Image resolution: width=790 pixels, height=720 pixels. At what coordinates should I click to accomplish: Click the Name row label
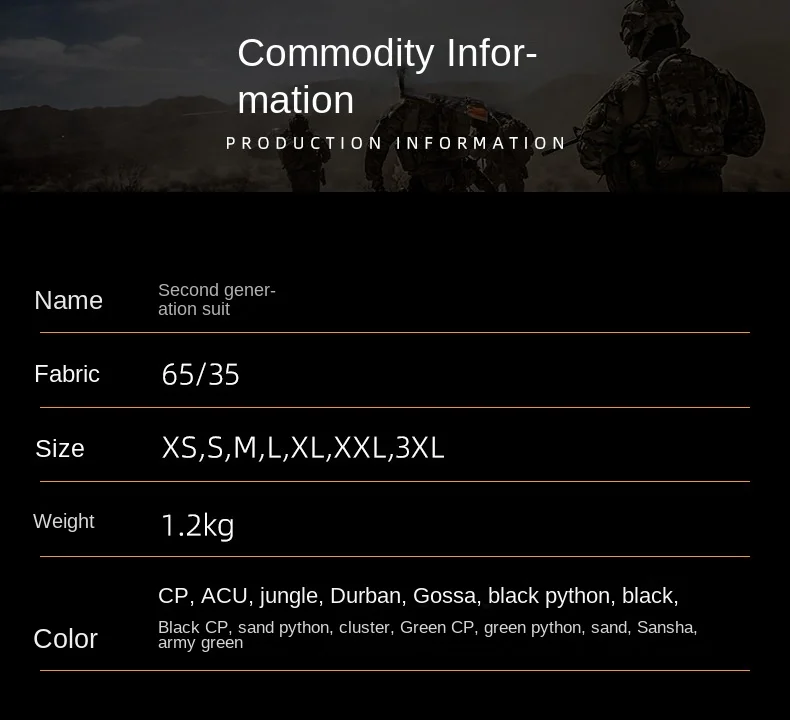point(68,300)
